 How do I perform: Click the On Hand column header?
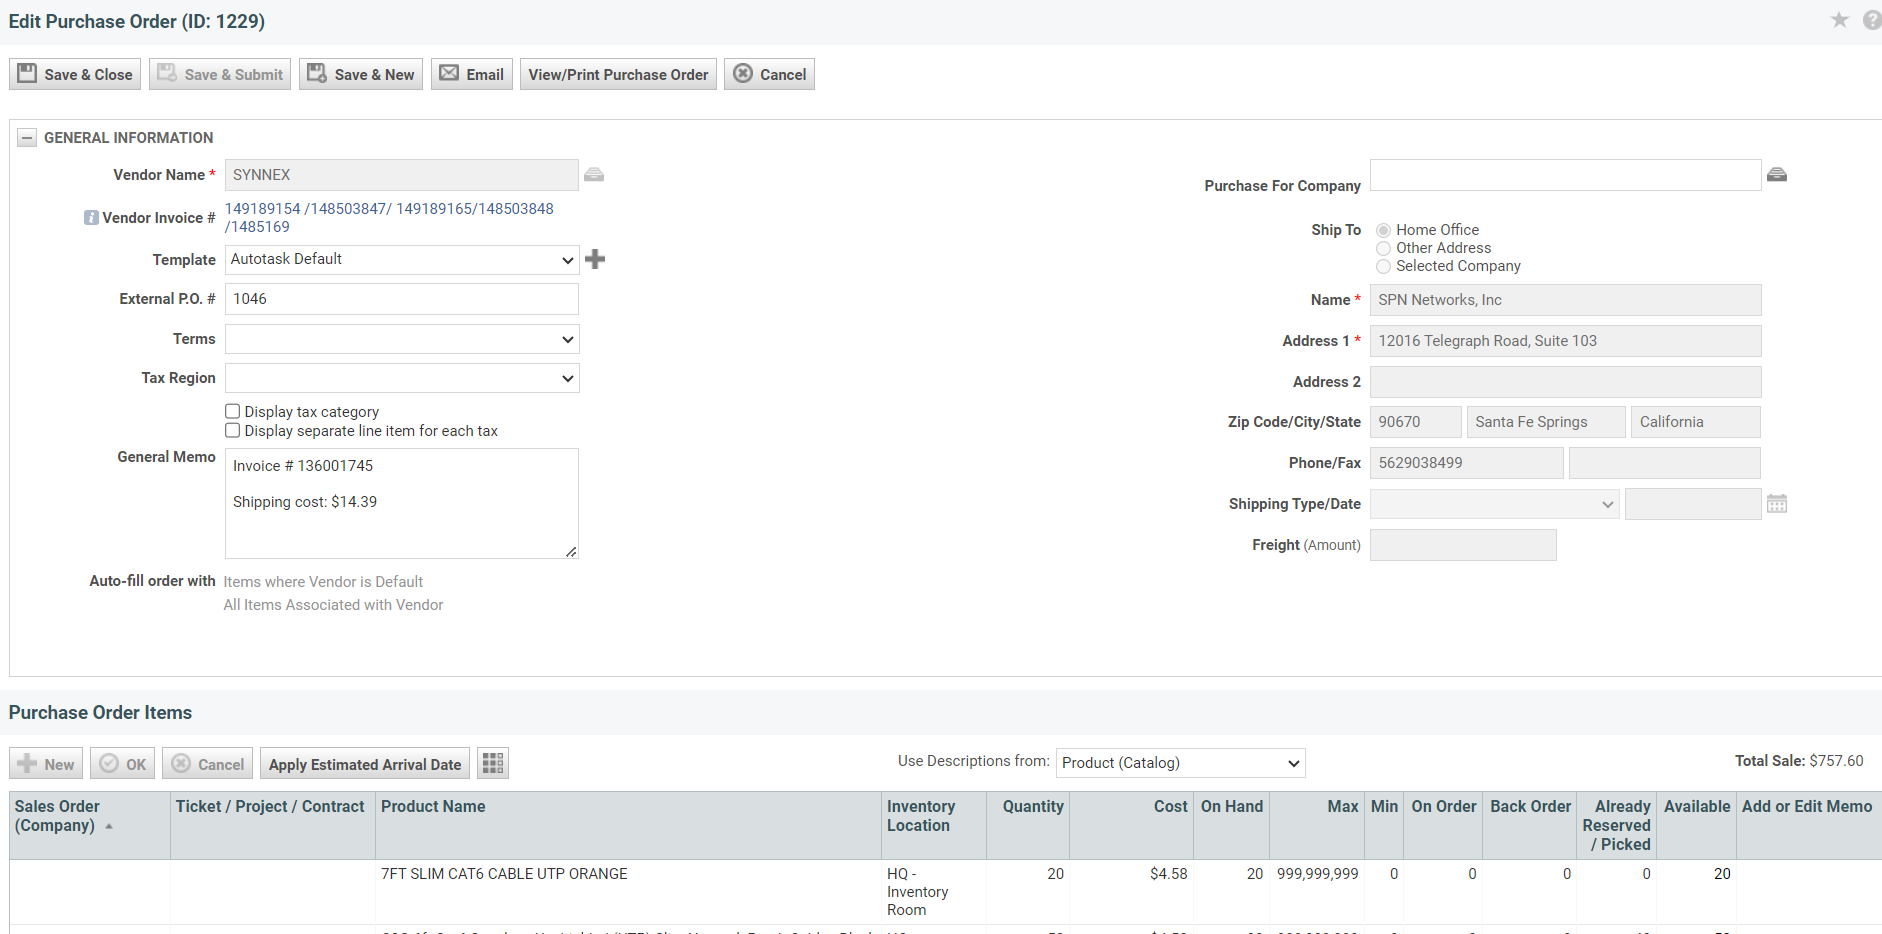1232,825
